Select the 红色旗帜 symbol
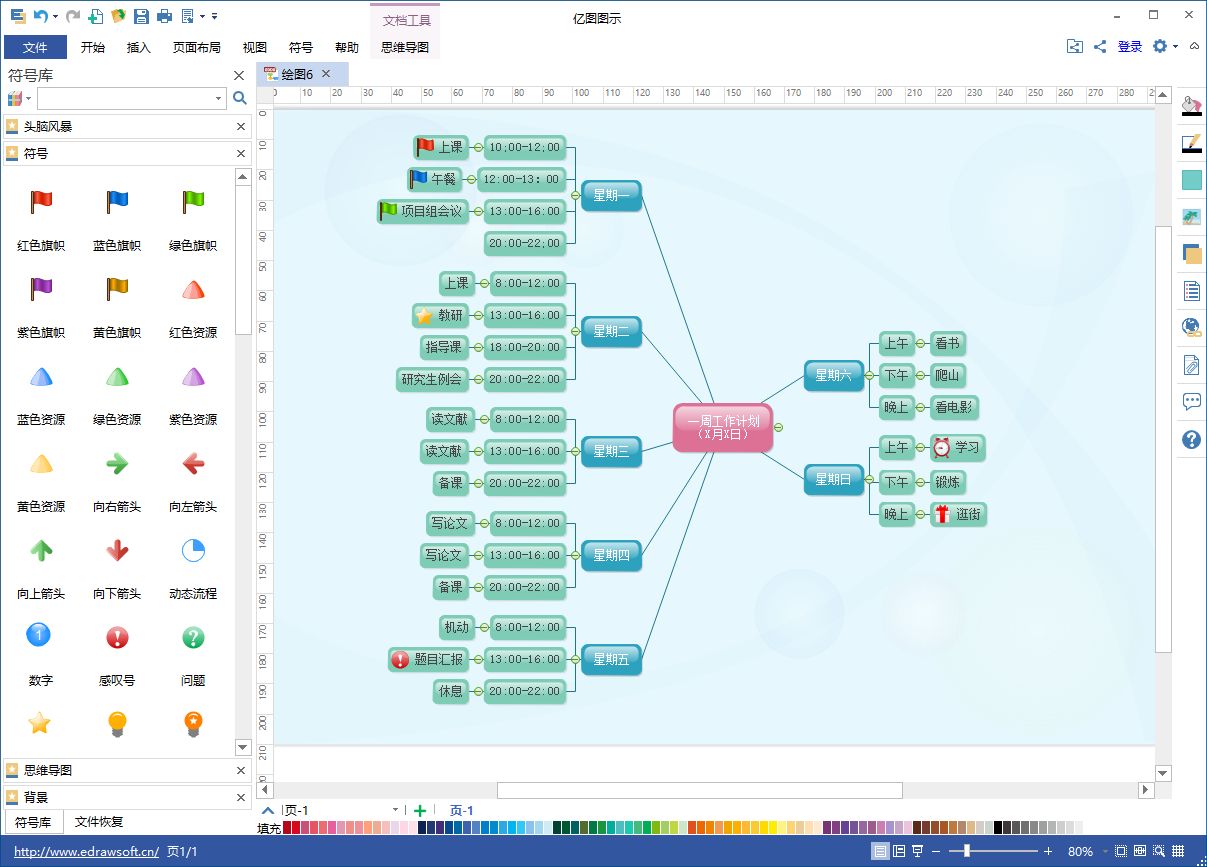Screen dimensions: 1207x867 (41, 203)
